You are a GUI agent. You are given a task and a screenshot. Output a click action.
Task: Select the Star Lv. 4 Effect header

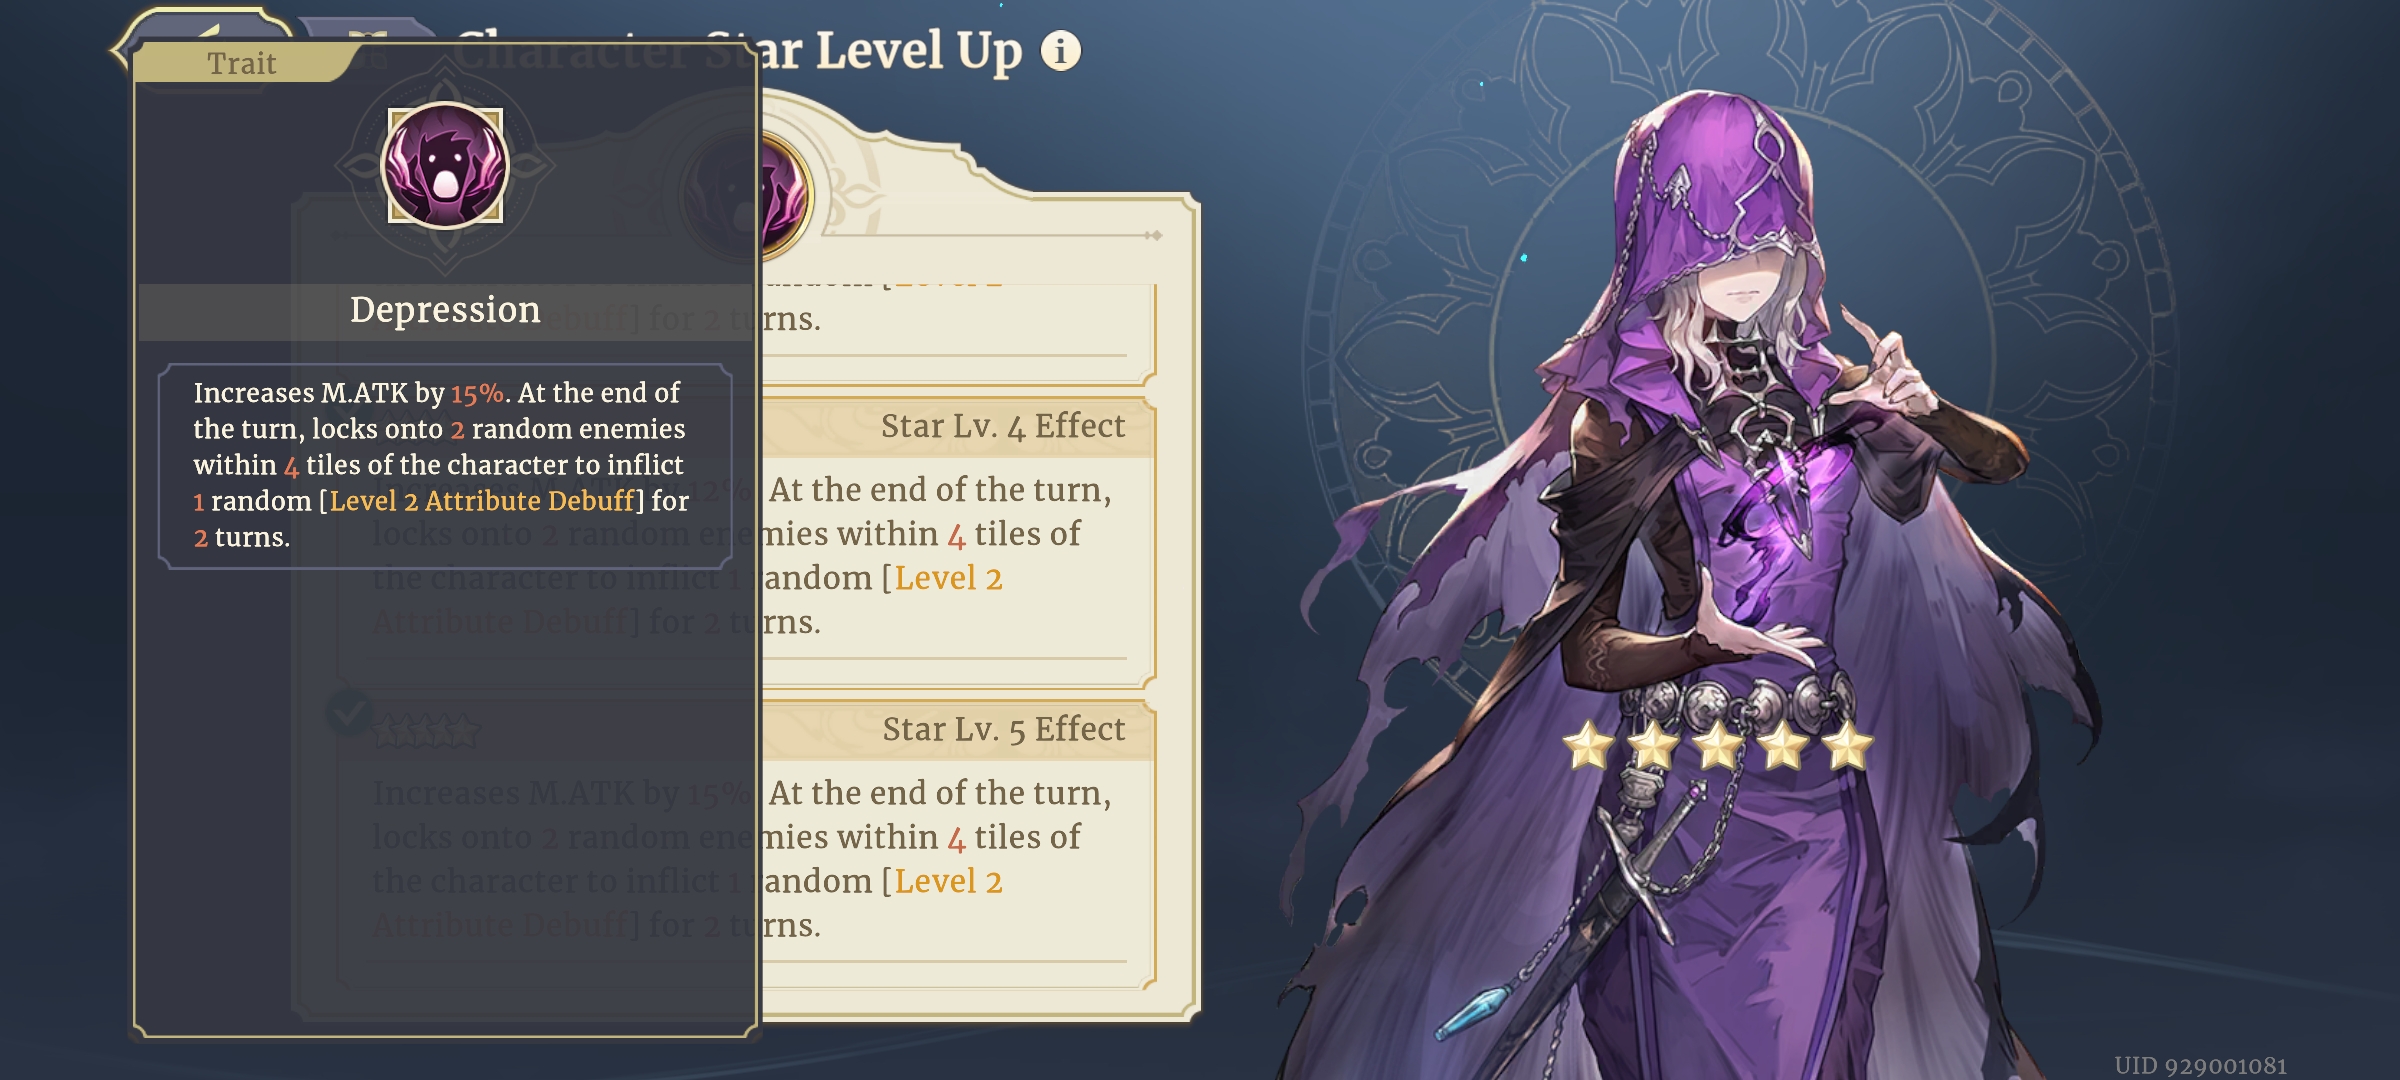pos(1003,426)
